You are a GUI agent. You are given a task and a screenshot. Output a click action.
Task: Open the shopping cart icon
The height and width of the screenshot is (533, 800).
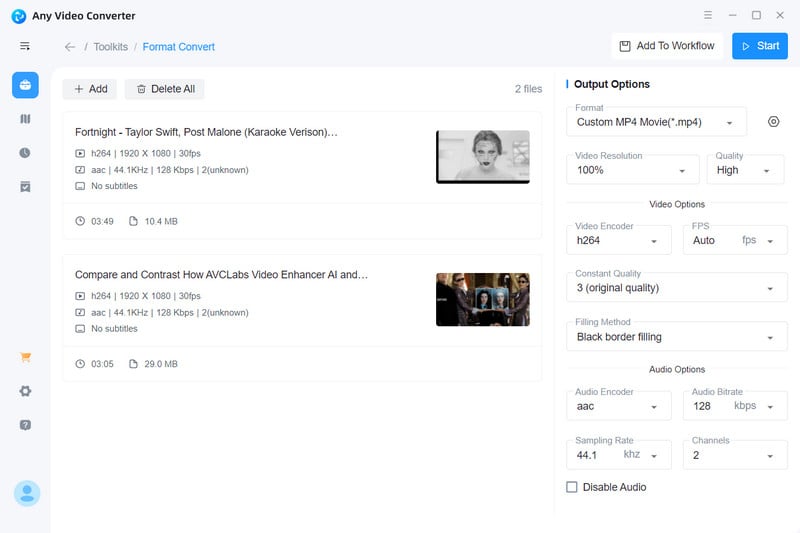[25, 357]
